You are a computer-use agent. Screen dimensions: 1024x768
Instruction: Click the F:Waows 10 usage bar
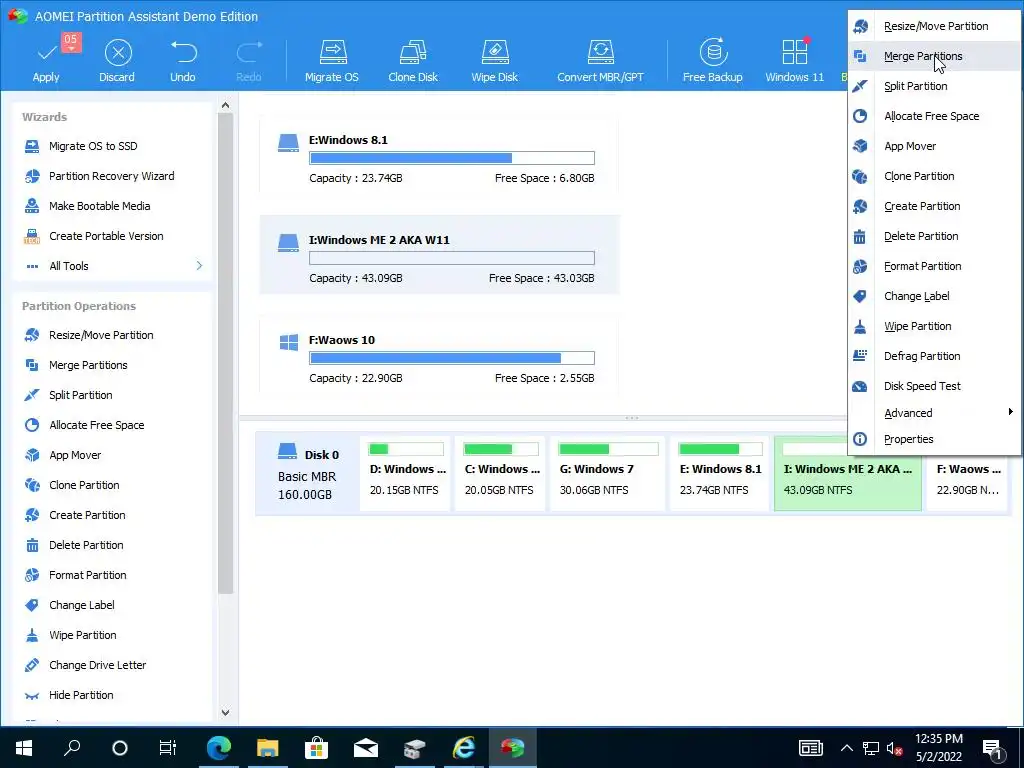pyautogui.click(x=452, y=358)
